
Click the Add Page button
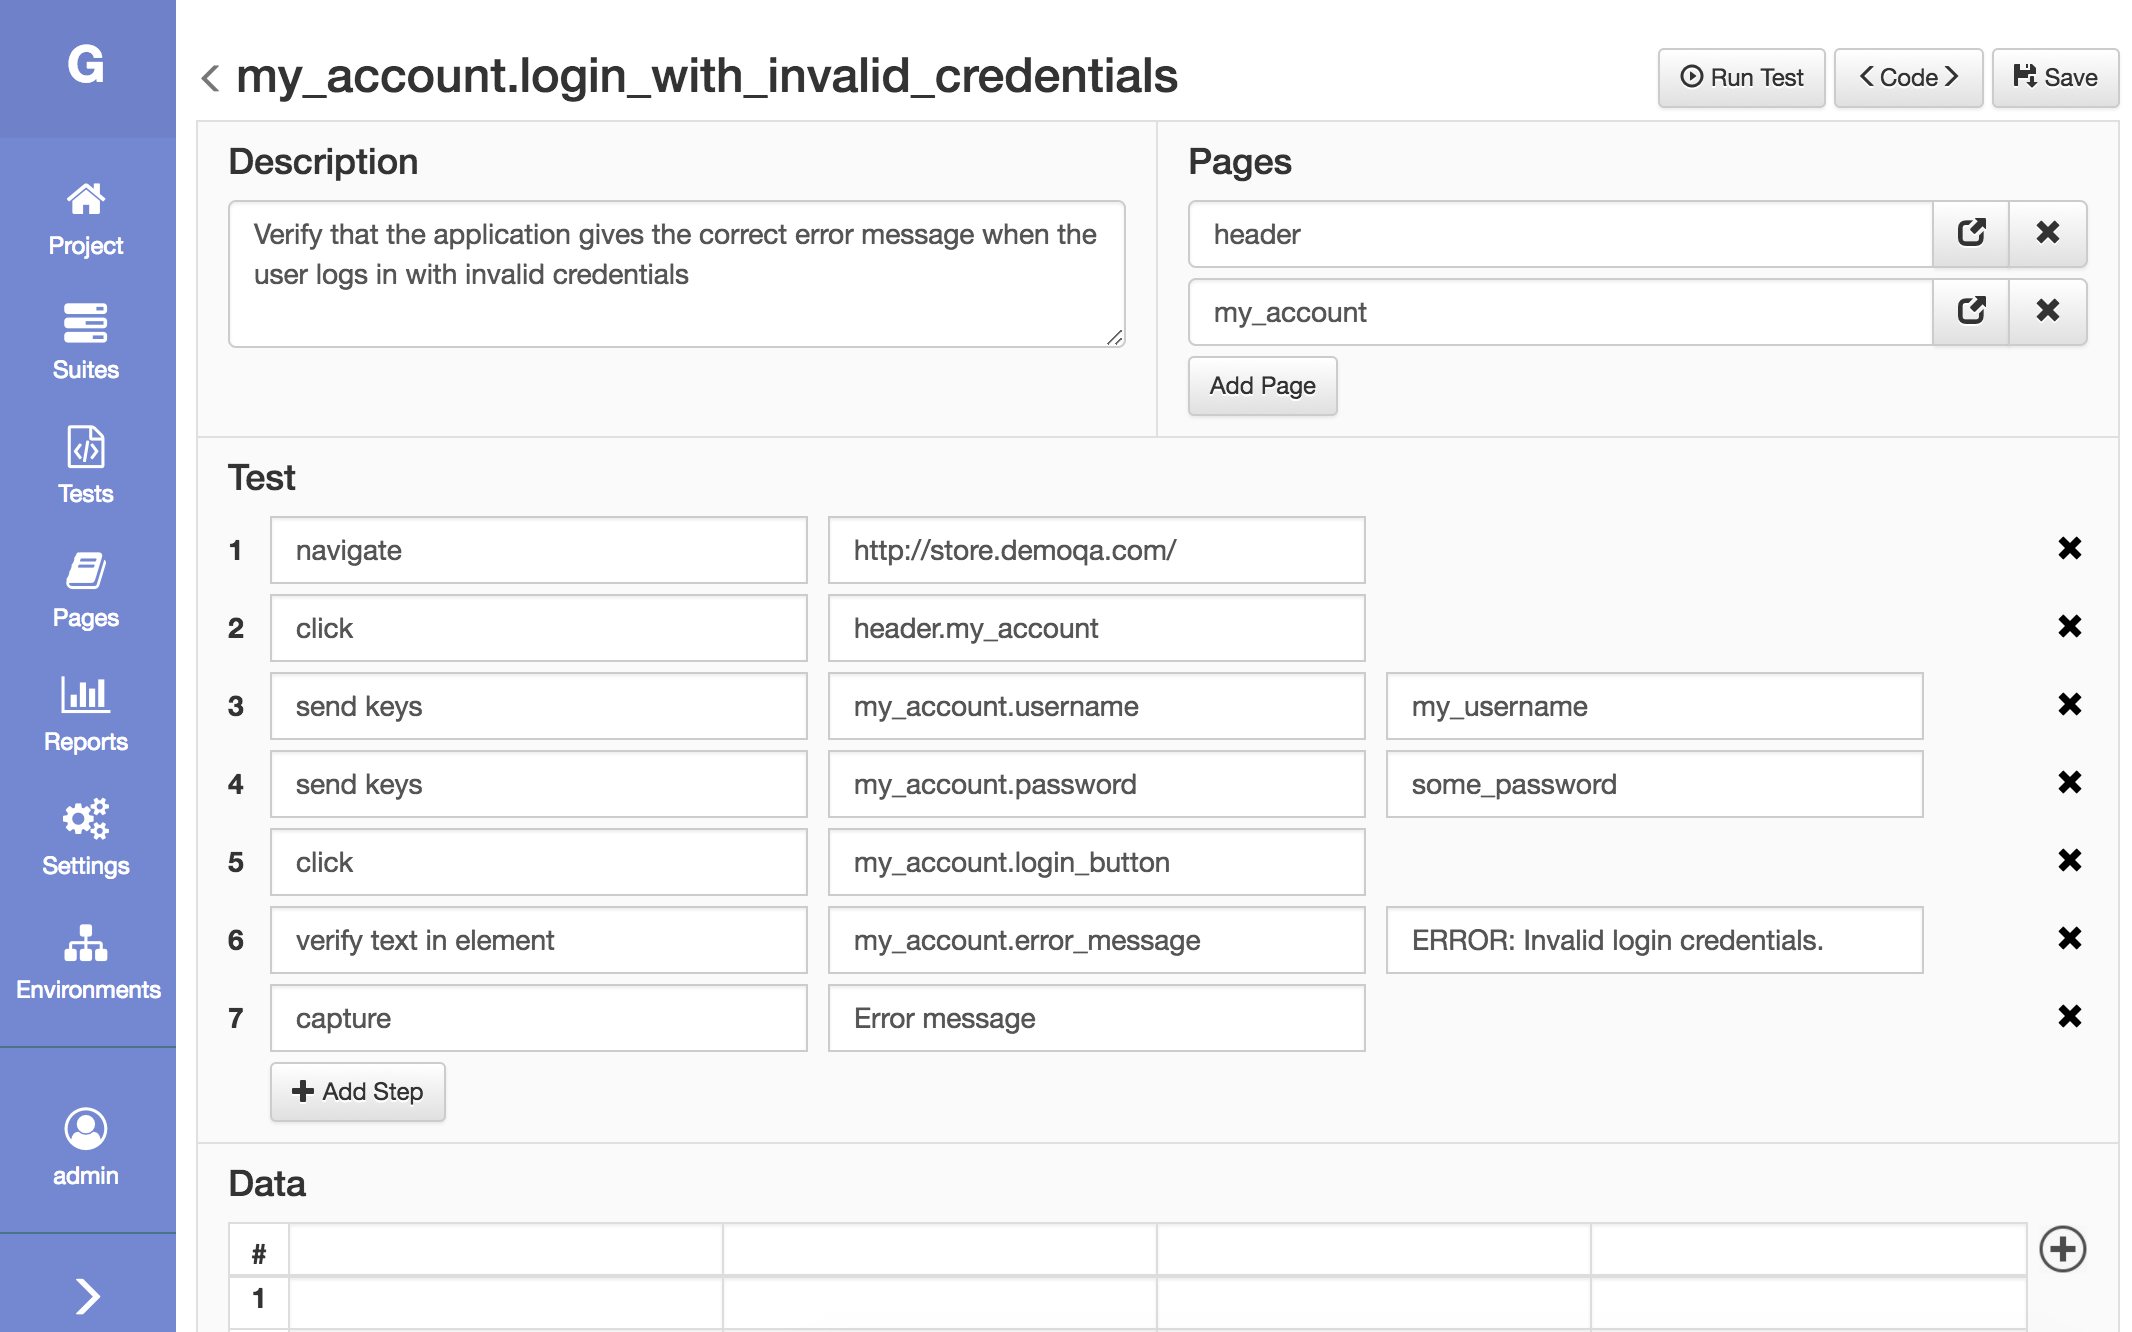(1262, 386)
